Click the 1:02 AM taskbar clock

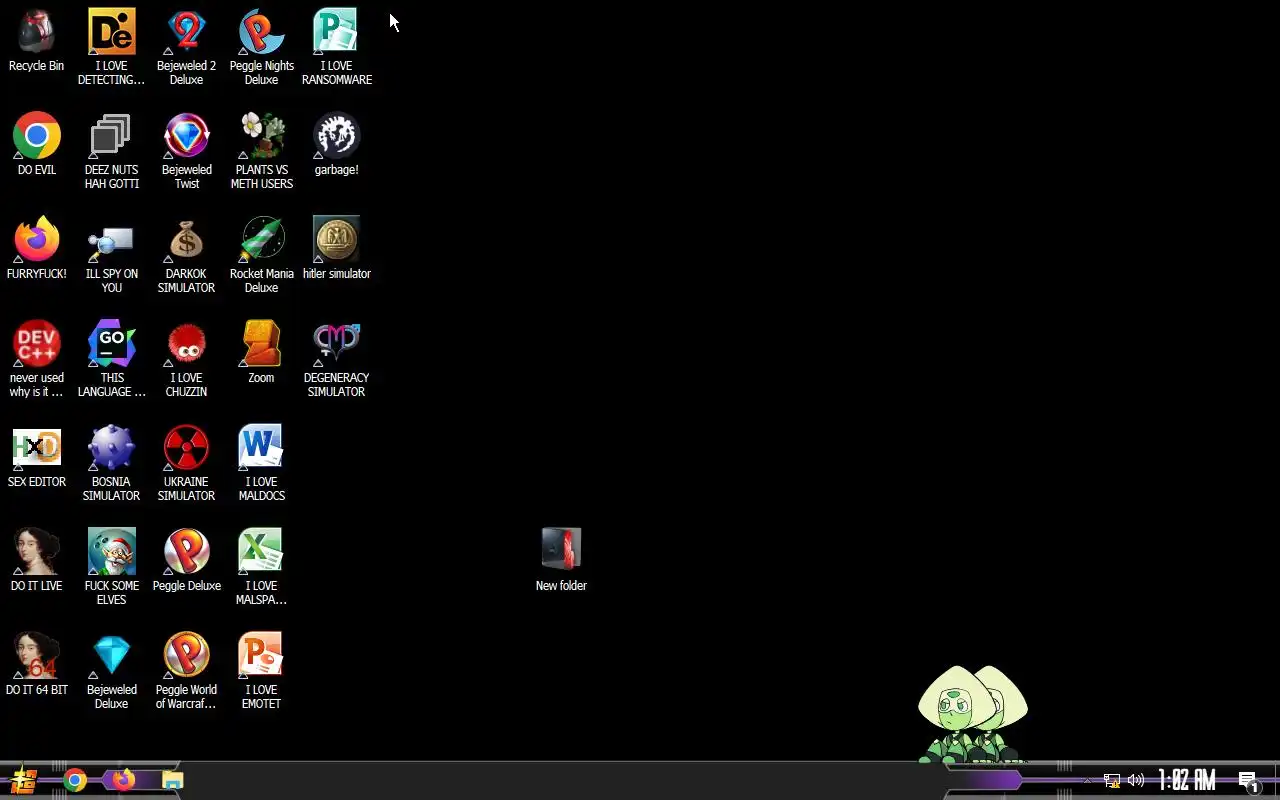pos(1187,780)
